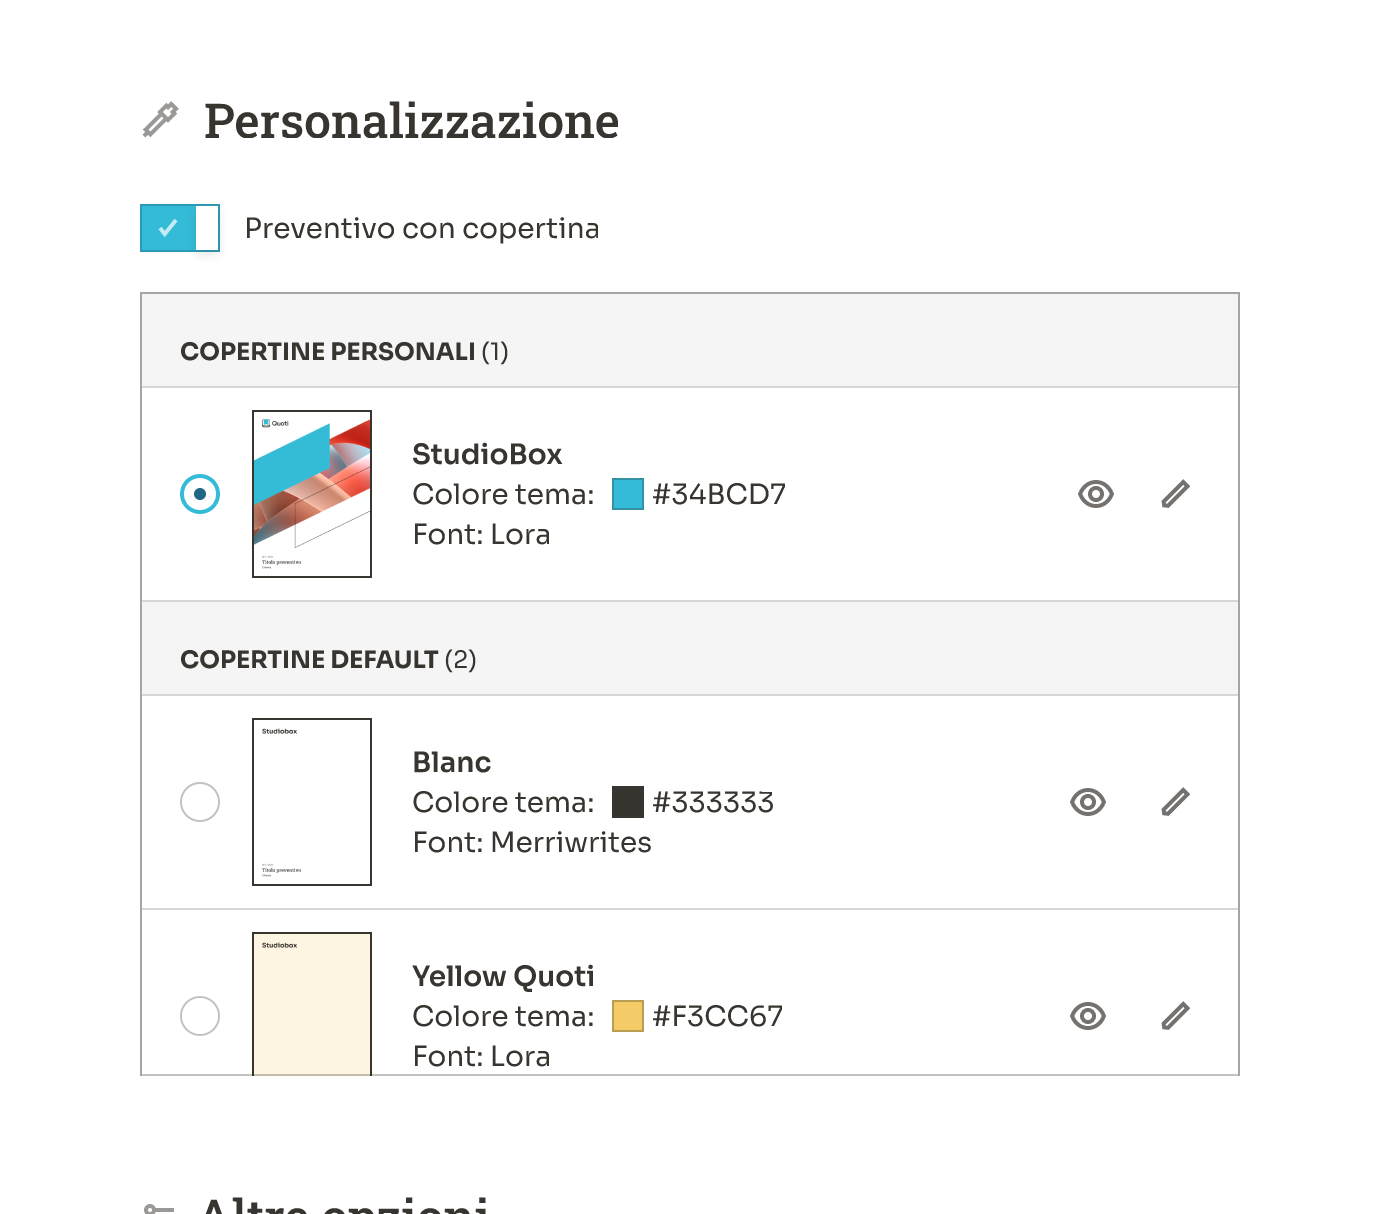The image size is (1384, 1214).
Task: Edit the Yellow Quoti cover
Action: click(1176, 1016)
